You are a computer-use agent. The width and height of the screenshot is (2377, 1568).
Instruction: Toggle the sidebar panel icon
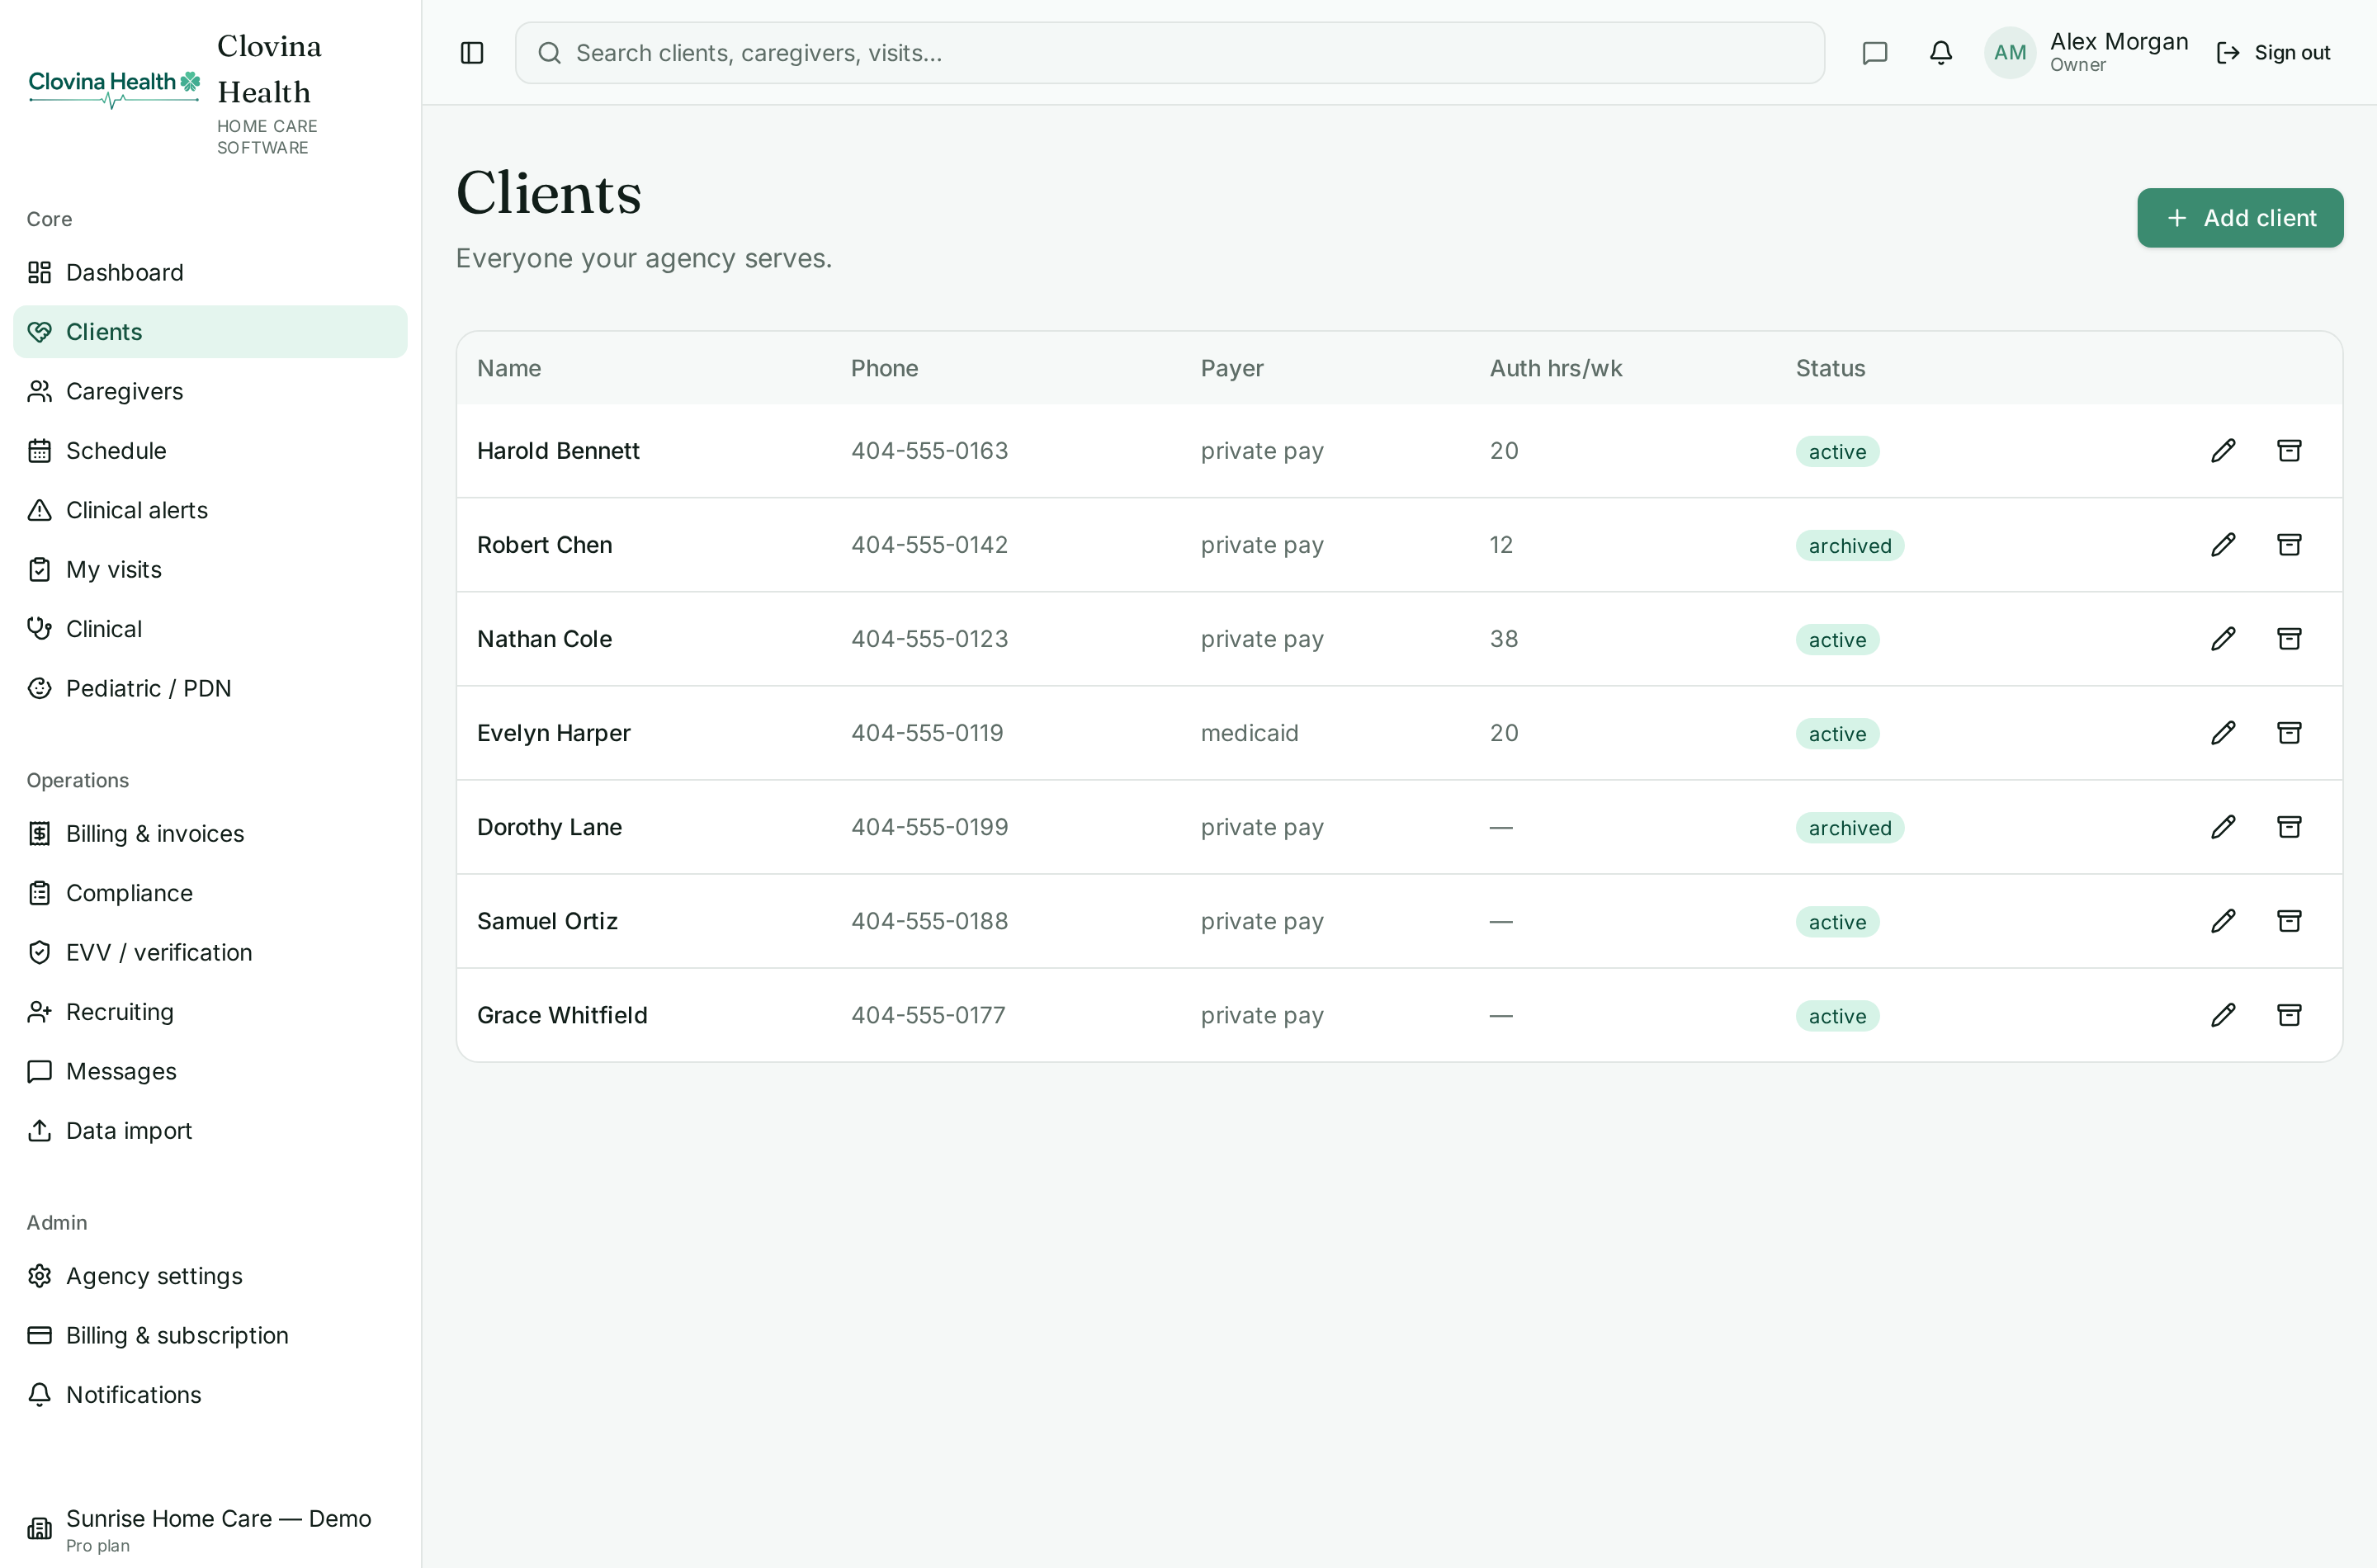[x=472, y=53]
